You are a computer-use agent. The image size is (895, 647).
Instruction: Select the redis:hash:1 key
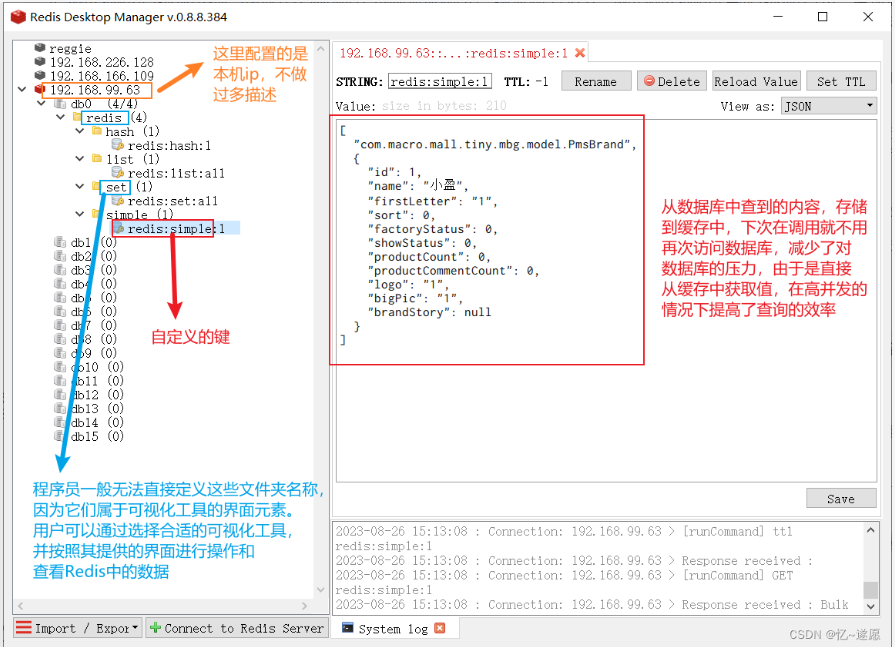pos(169,145)
